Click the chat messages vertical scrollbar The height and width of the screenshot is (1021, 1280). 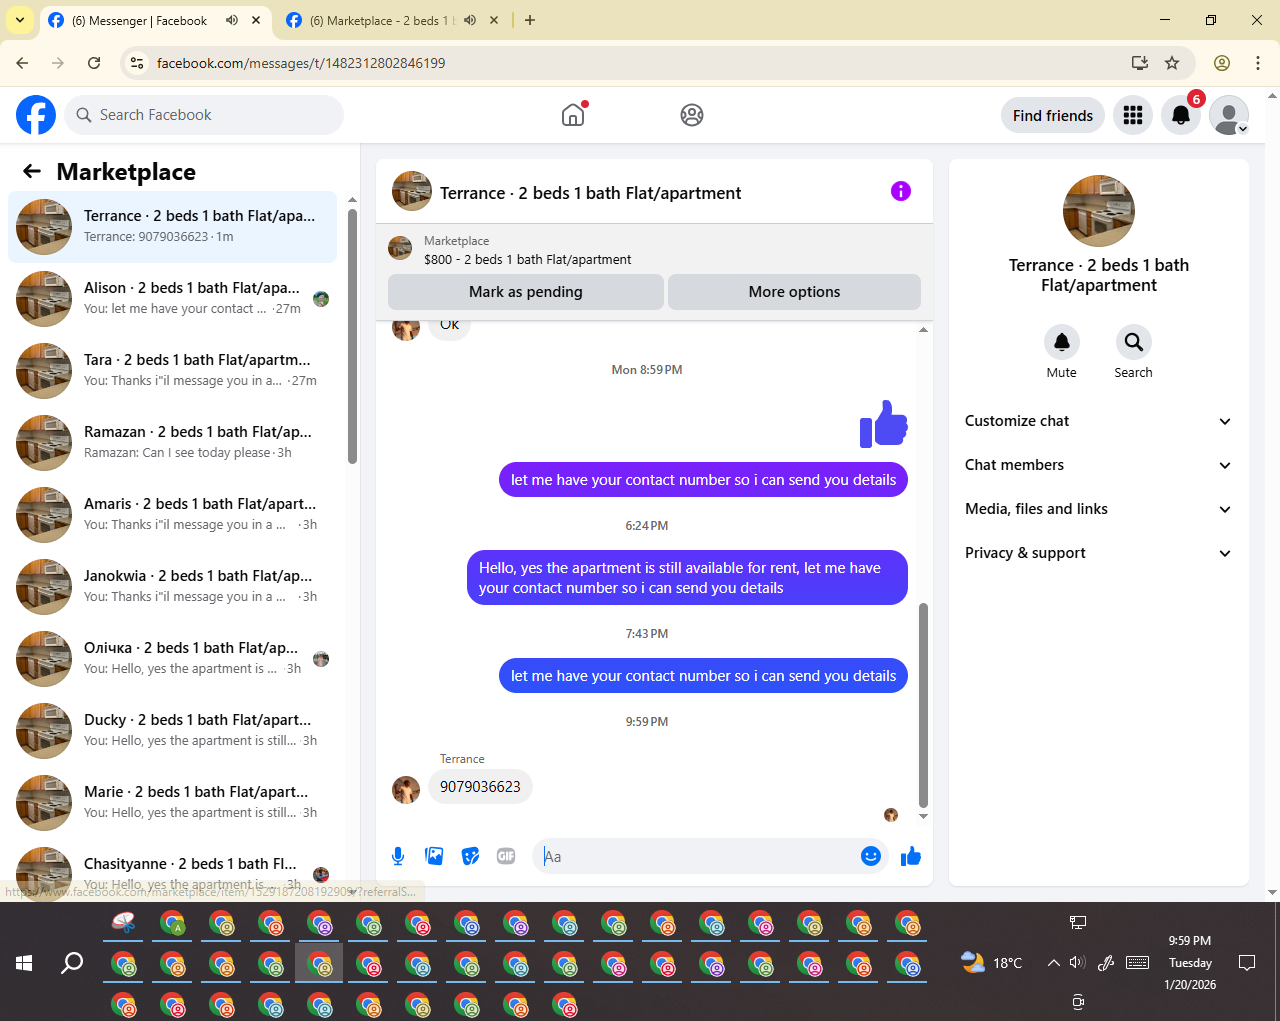click(x=923, y=704)
